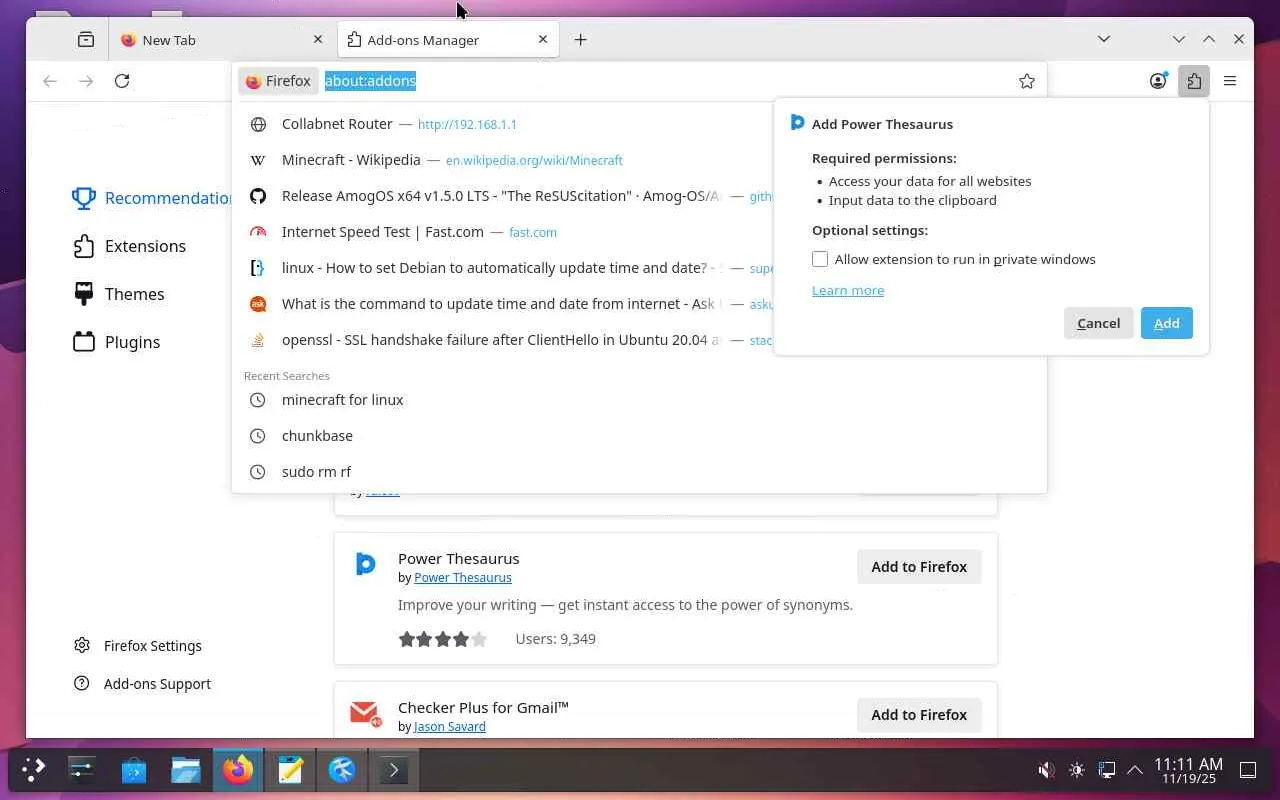This screenshot has height=800, width=1280.
Task: Open the KDE application launcher
Action: [34, 769]
